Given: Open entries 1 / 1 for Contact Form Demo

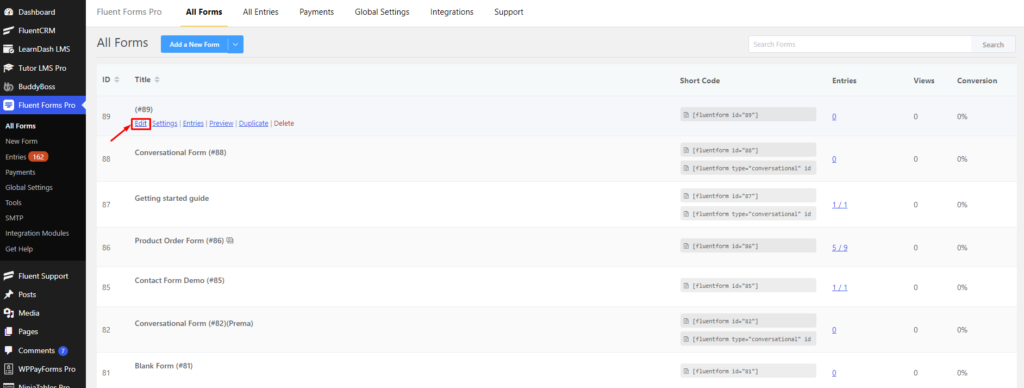Looking at the screenshot, I should [839, 287].
